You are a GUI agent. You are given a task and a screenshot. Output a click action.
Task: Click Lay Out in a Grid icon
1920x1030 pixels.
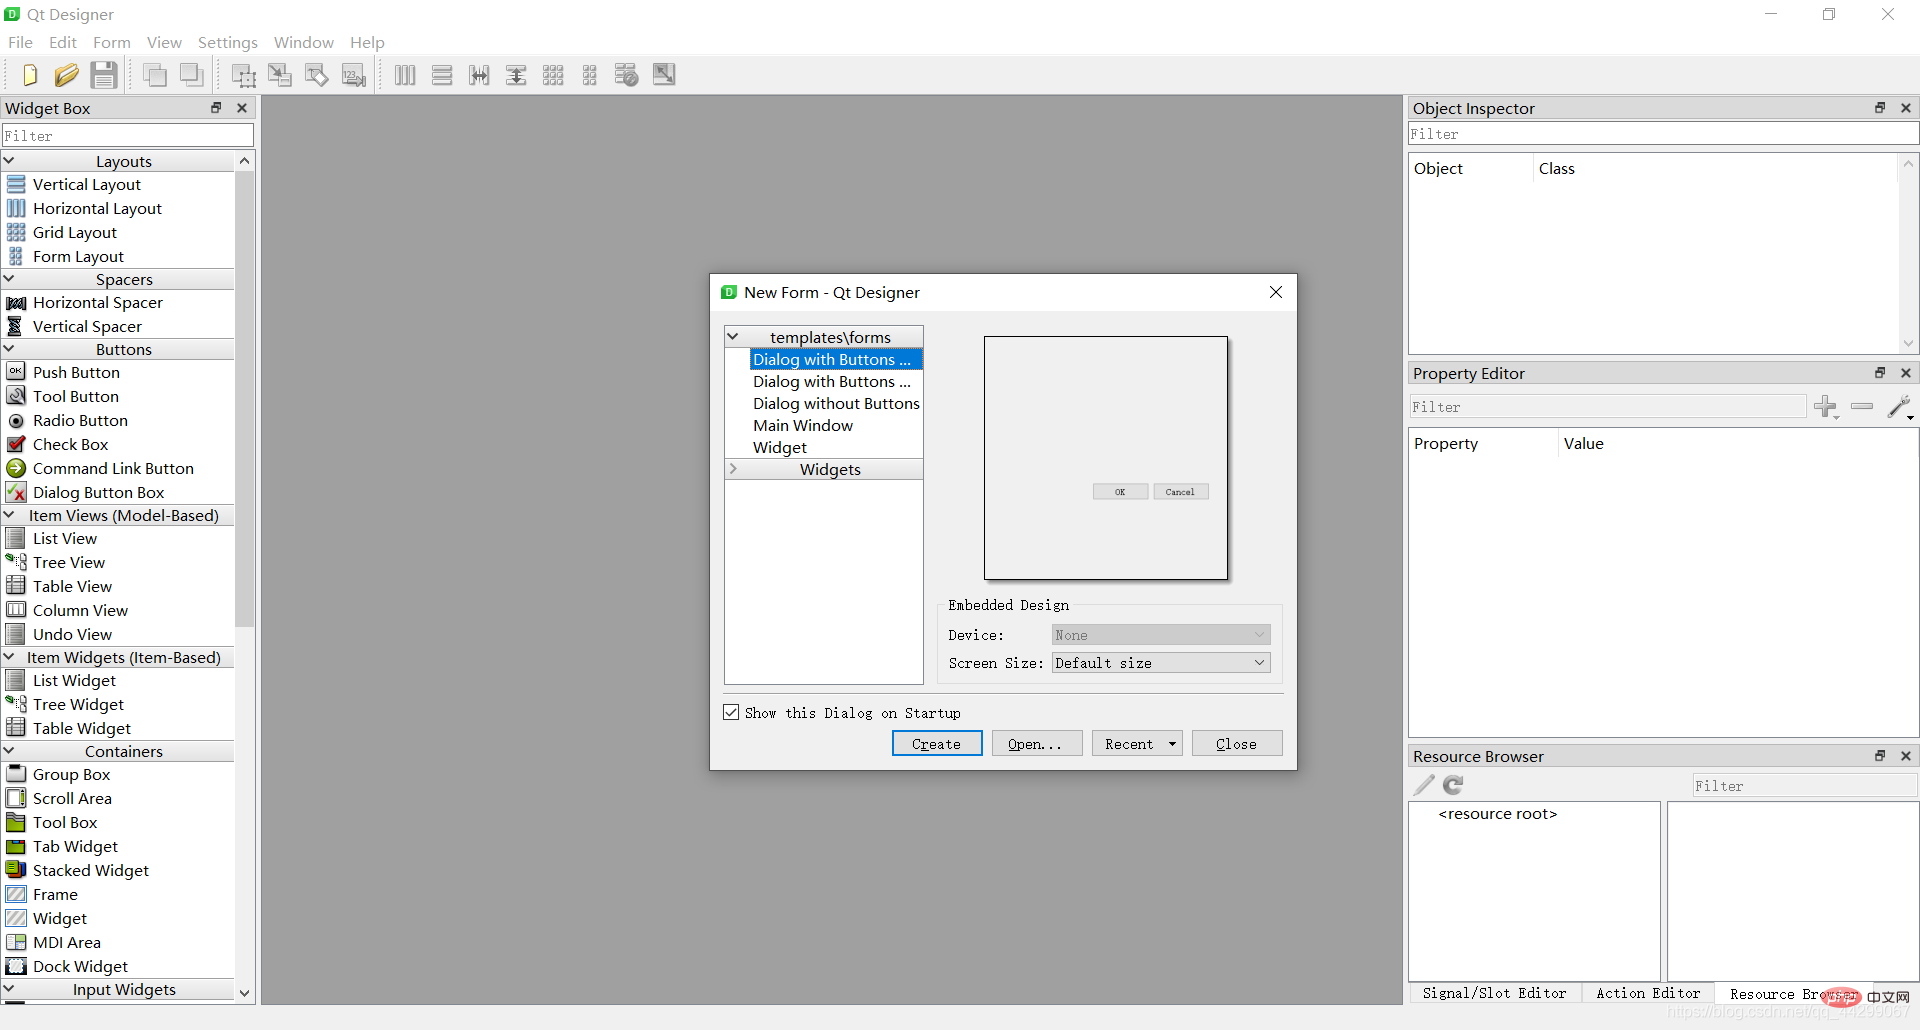(553, 75)
